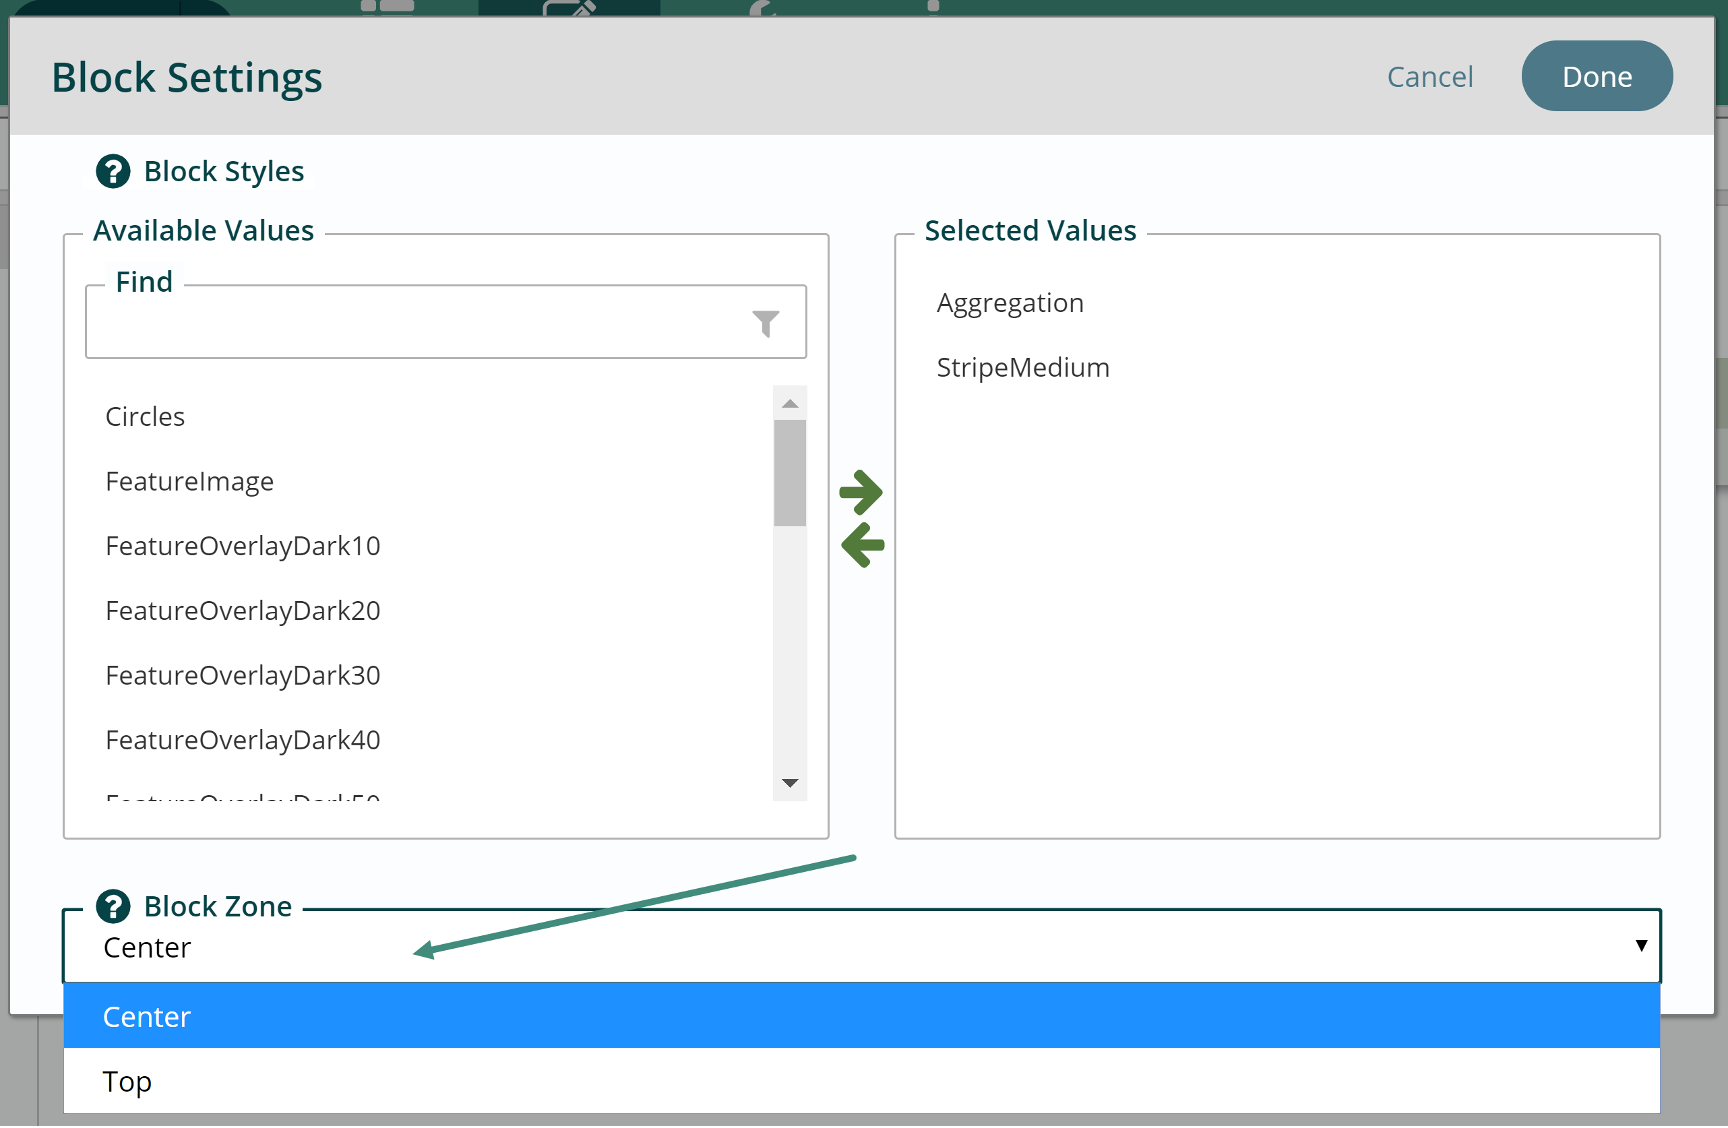Select FeatureOverlayDark40 value
1728x1128 pixels.
(x=243, y=740)
